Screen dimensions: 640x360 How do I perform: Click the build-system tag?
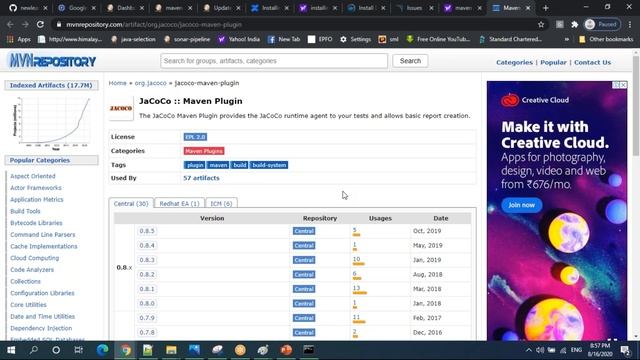pos(269,165)
